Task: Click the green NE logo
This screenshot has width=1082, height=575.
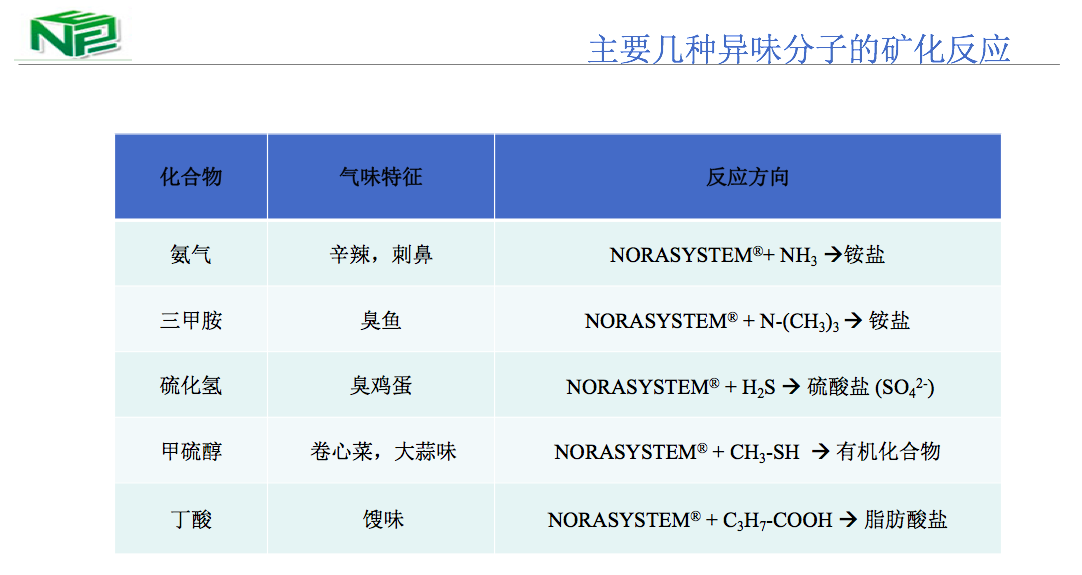Action: click(x=75, y=33)
